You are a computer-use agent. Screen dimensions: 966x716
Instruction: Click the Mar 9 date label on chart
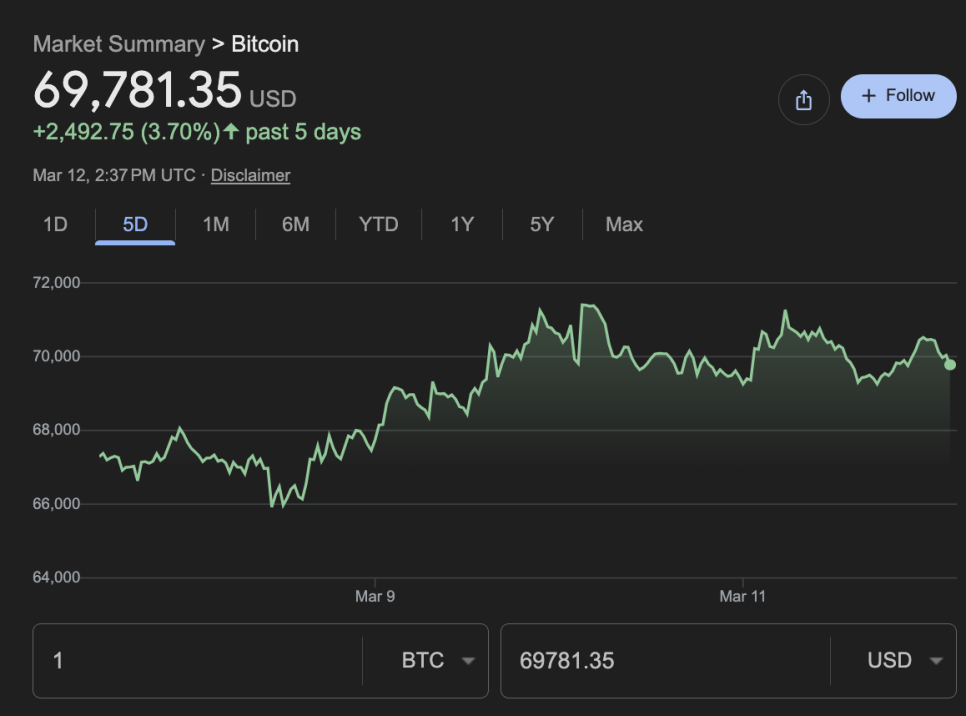tap(375, 596)
